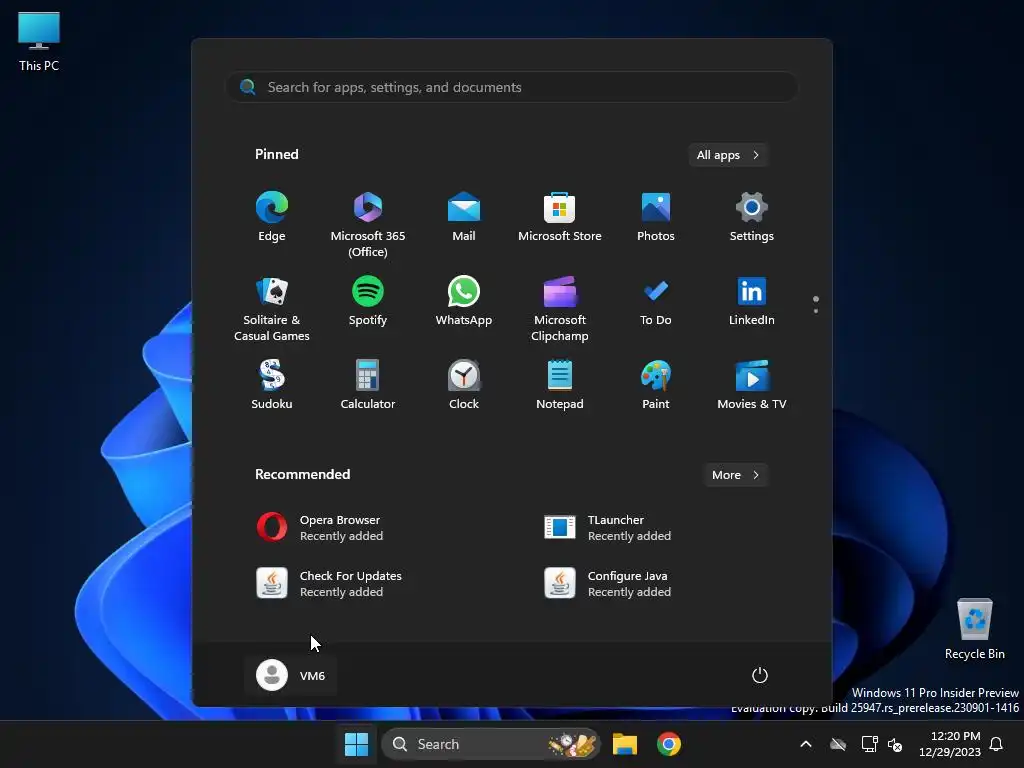The width and height of the screenshot is (1024, 768).
Task: Select the Recycle Bin desktop icon
Action: coord(974,629)
